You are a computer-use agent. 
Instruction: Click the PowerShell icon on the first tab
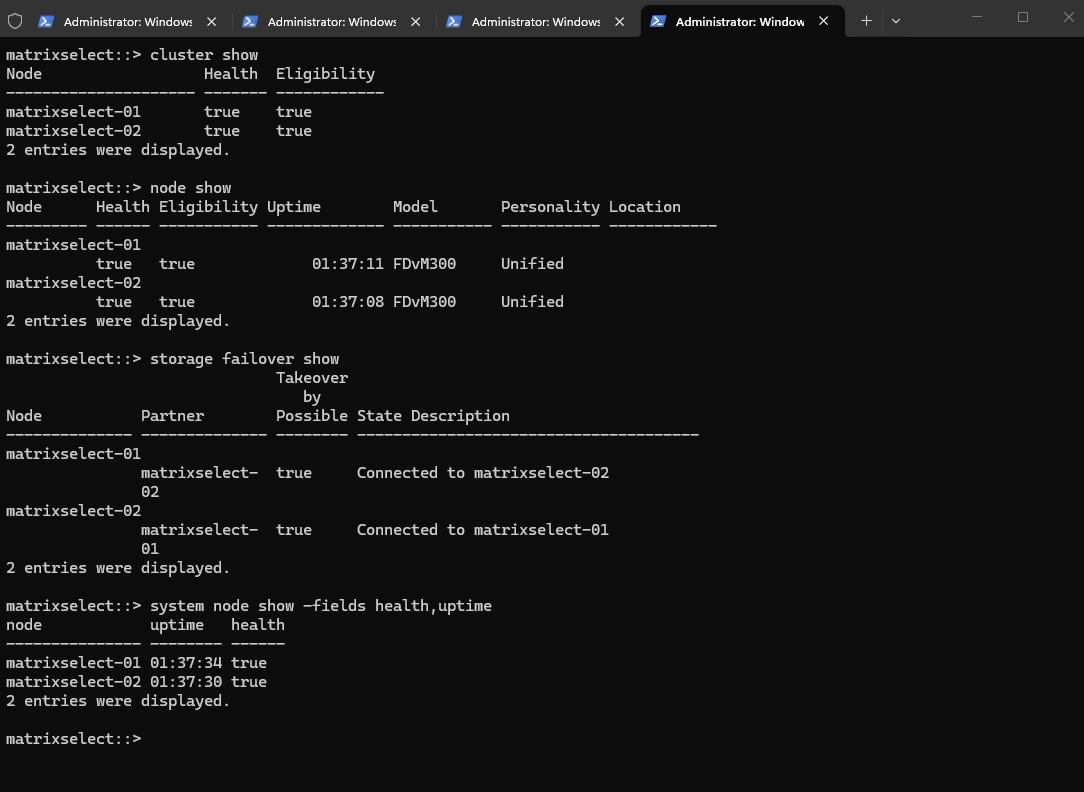pyautogui.click(x=46, y=21)
